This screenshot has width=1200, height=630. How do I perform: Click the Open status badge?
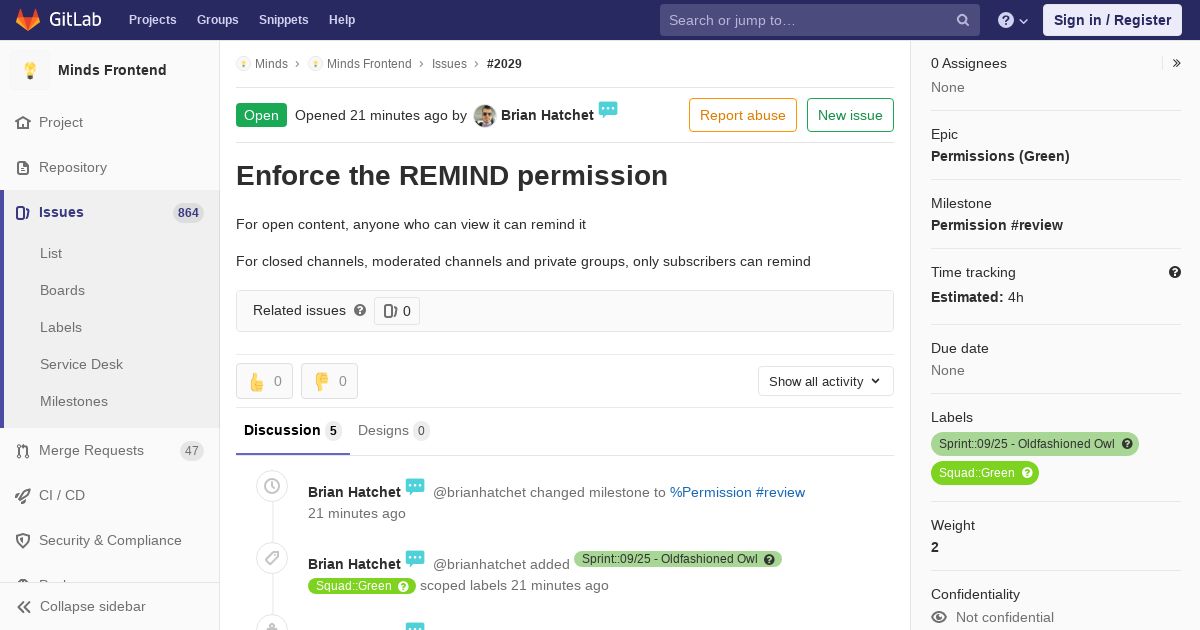[x=261, y=115]
